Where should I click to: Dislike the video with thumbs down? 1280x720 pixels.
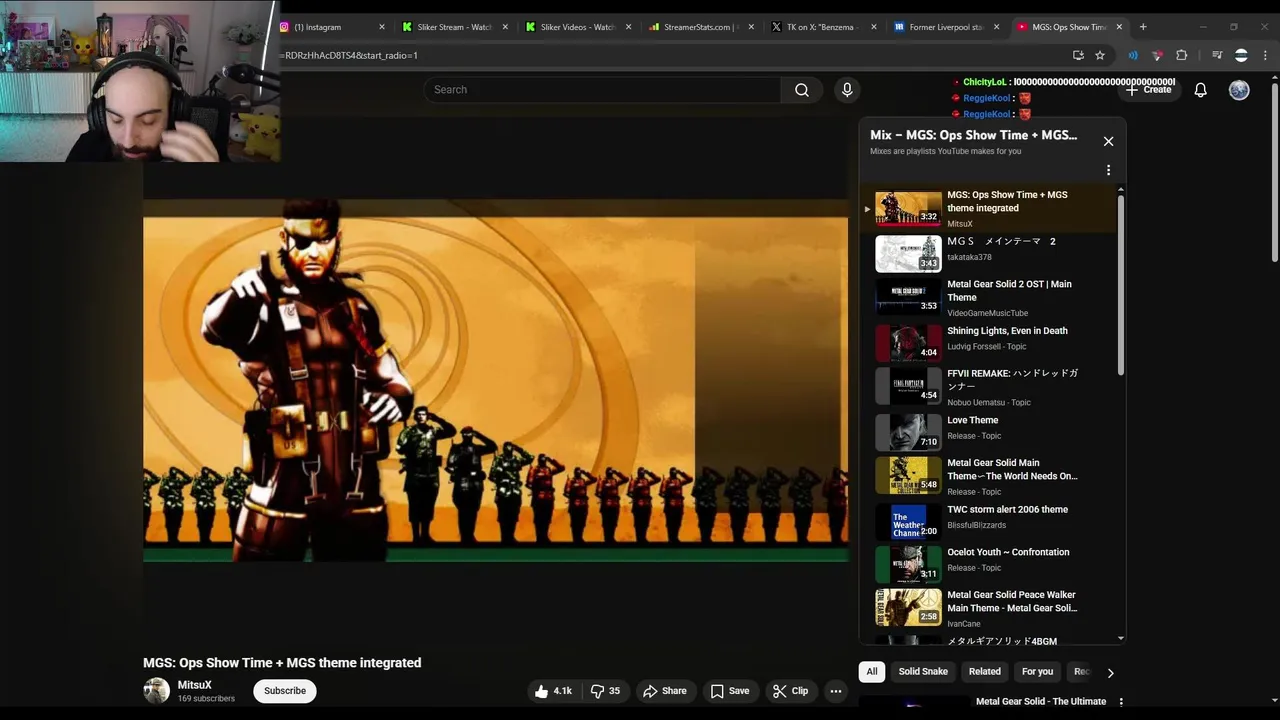click(x=605, y=691)
